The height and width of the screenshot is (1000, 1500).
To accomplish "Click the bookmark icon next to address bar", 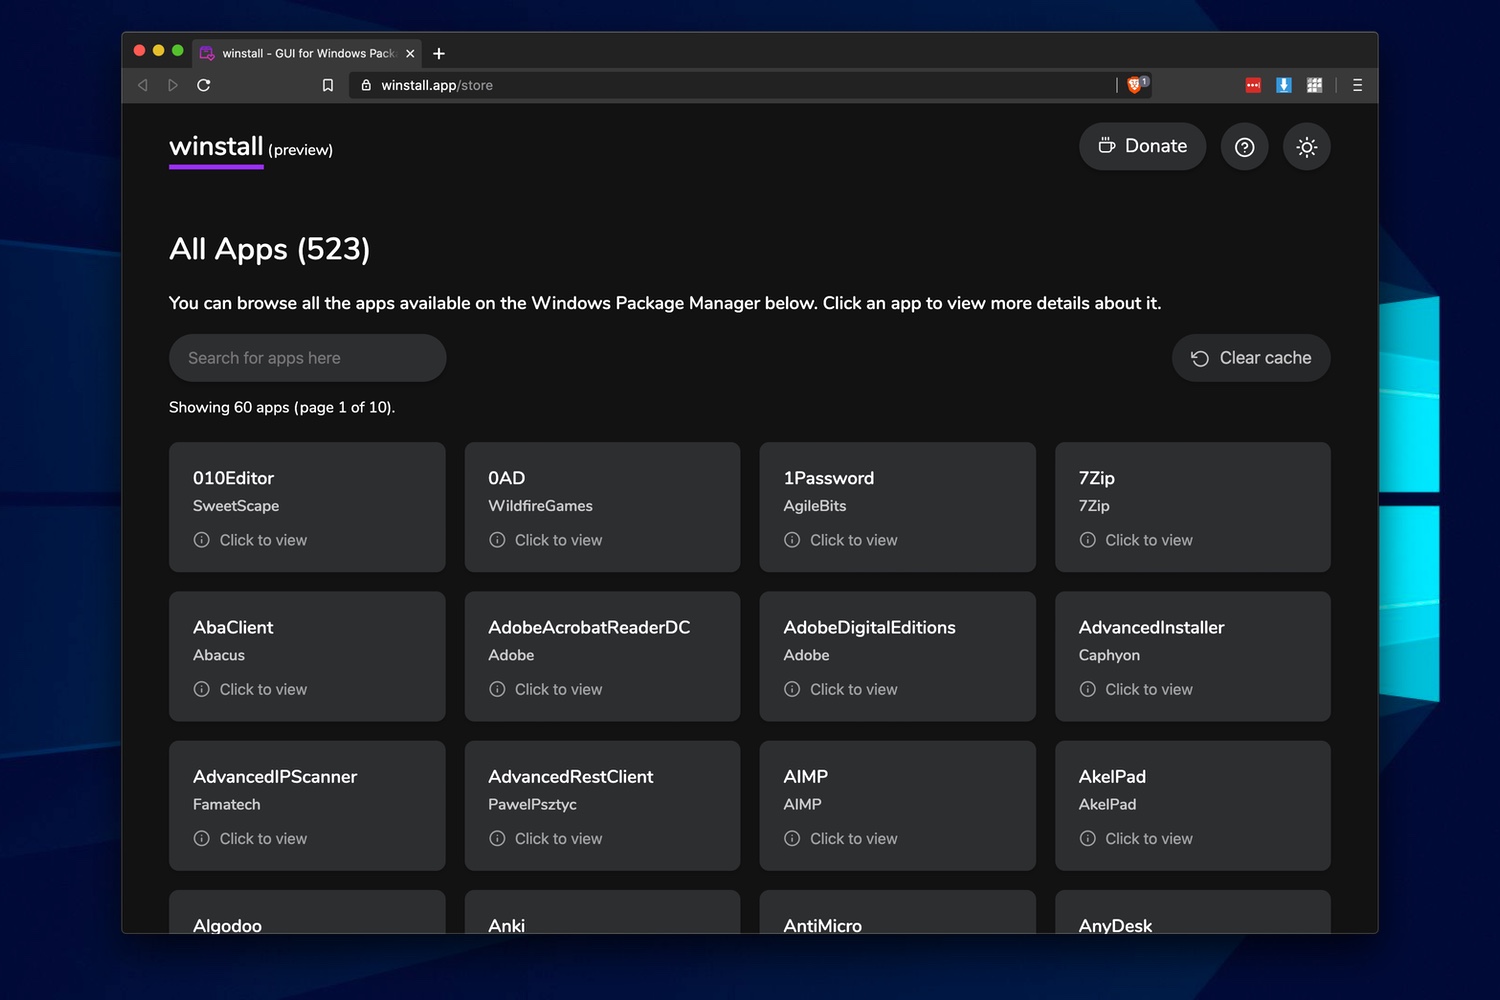I will pyautogui.click(x=328, y=85).
